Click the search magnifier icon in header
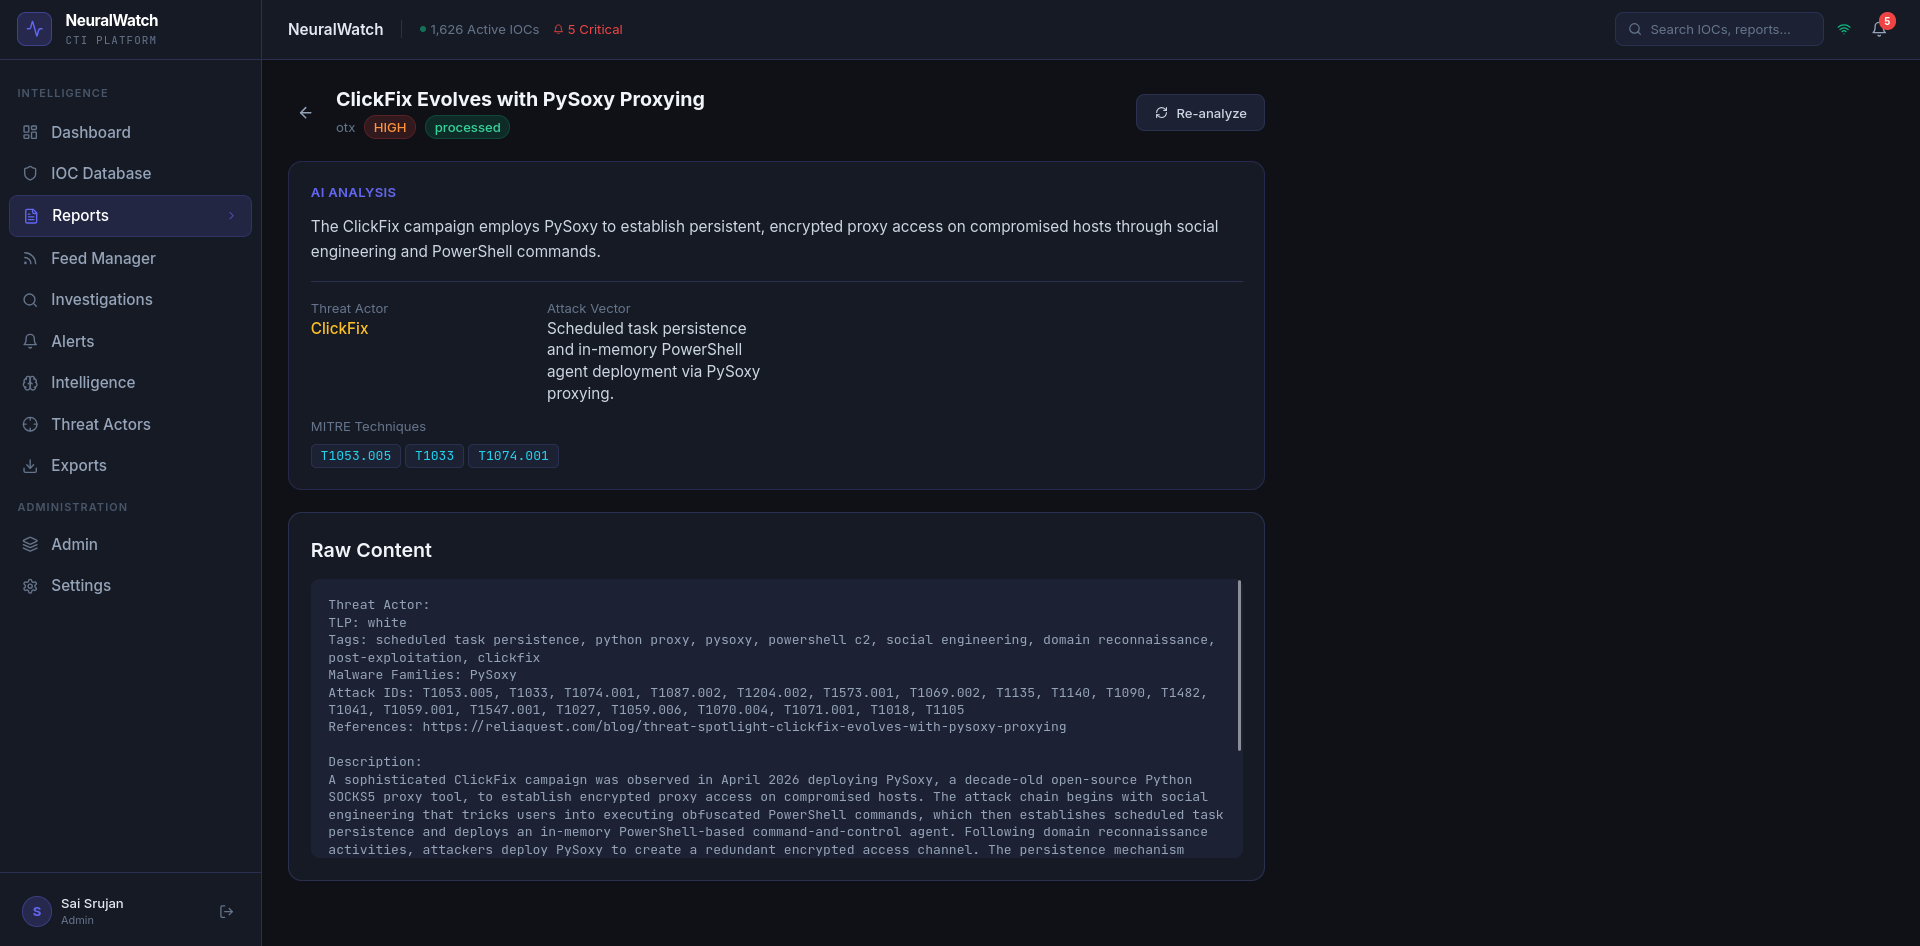The width and height of the screenshot is (1920, 946). [1635, 29]
